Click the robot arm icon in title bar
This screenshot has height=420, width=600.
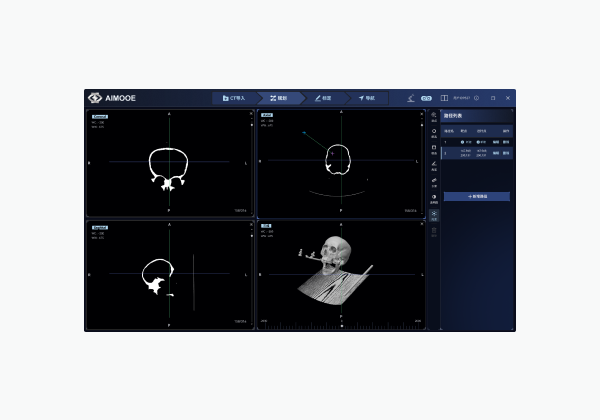[x=411, y=98]
